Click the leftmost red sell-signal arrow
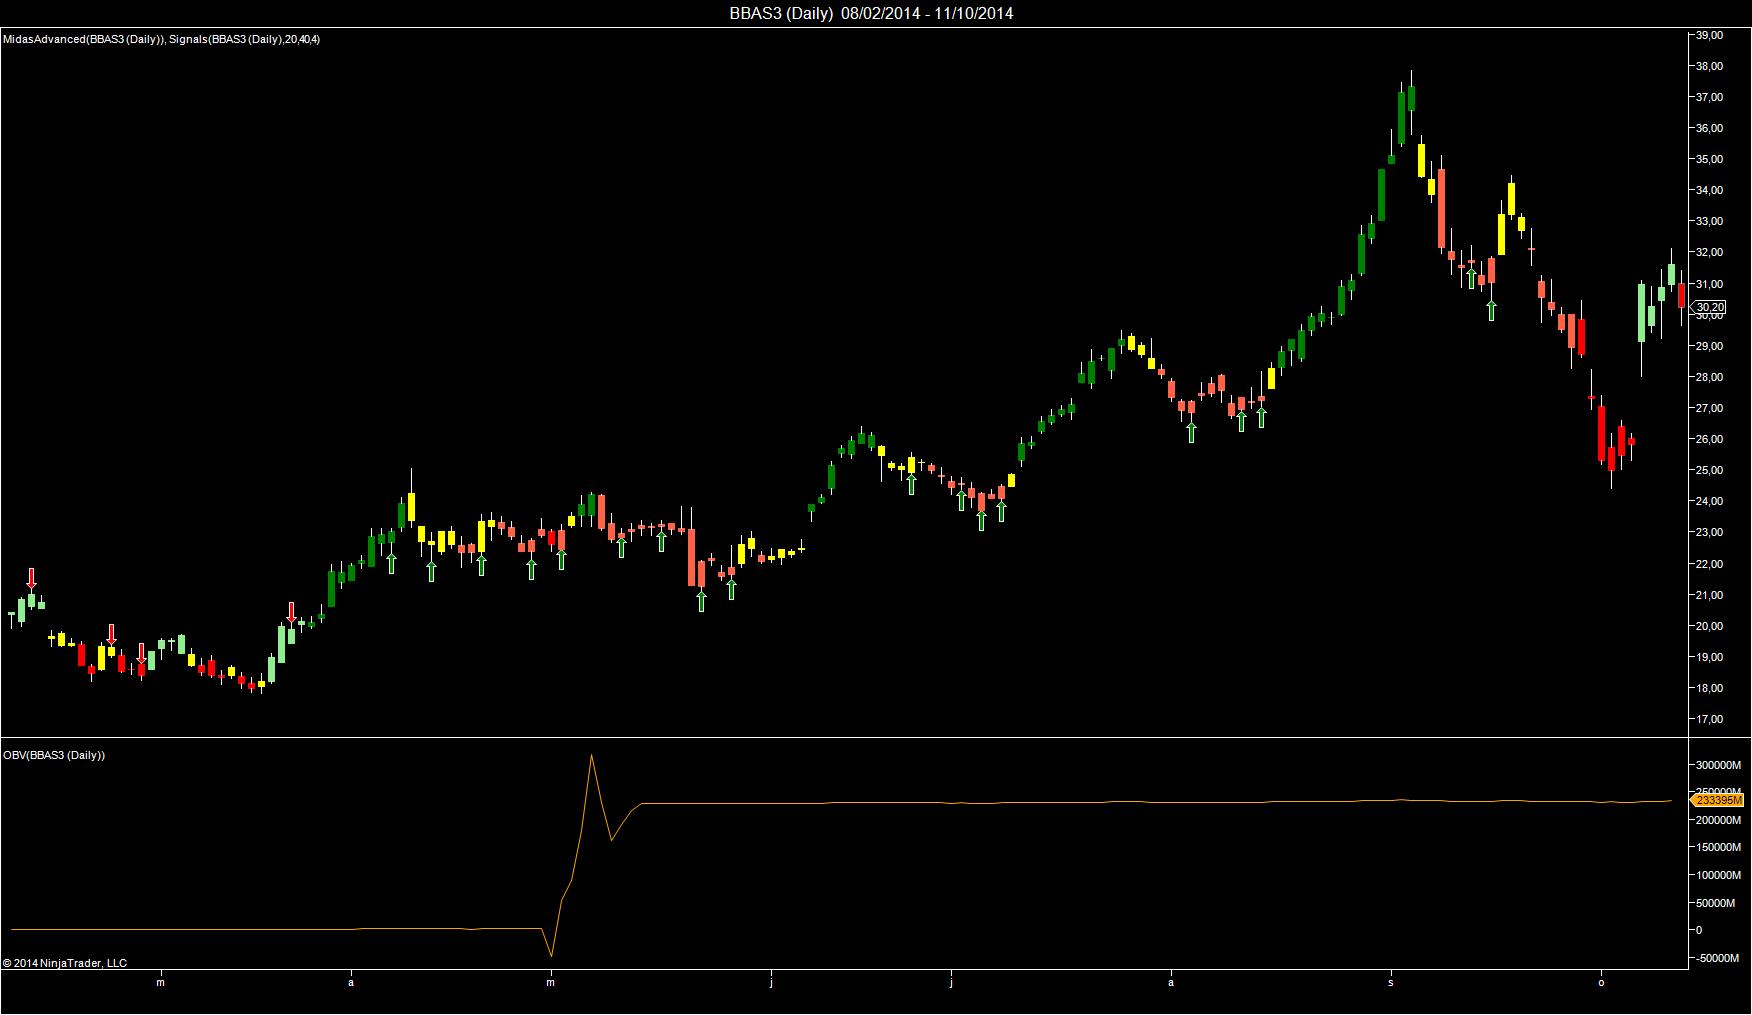 [x=31, y=578]
